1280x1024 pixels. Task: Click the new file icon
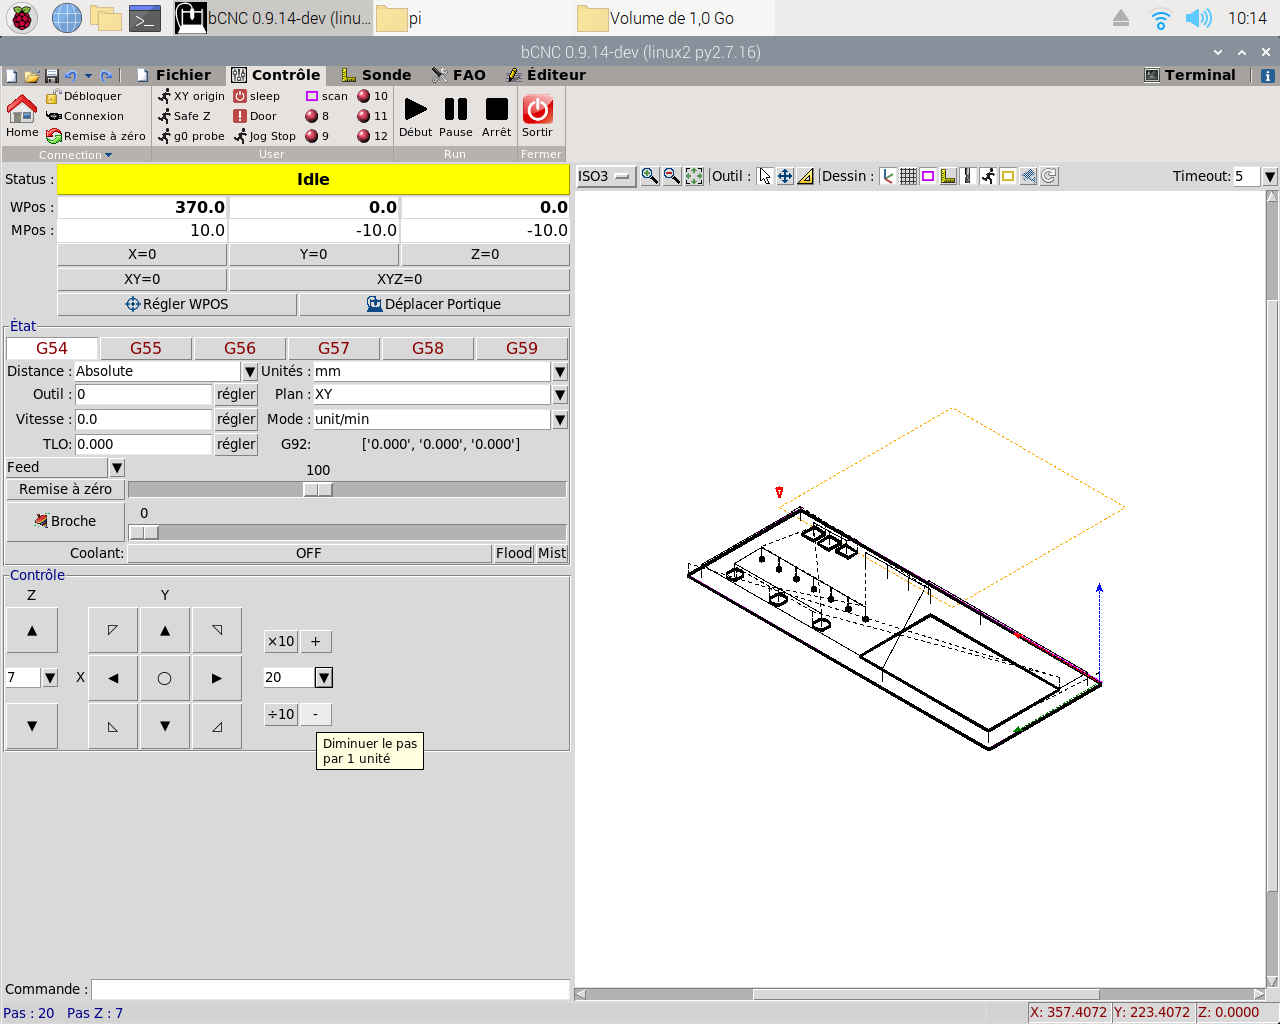tap(12, 76)
